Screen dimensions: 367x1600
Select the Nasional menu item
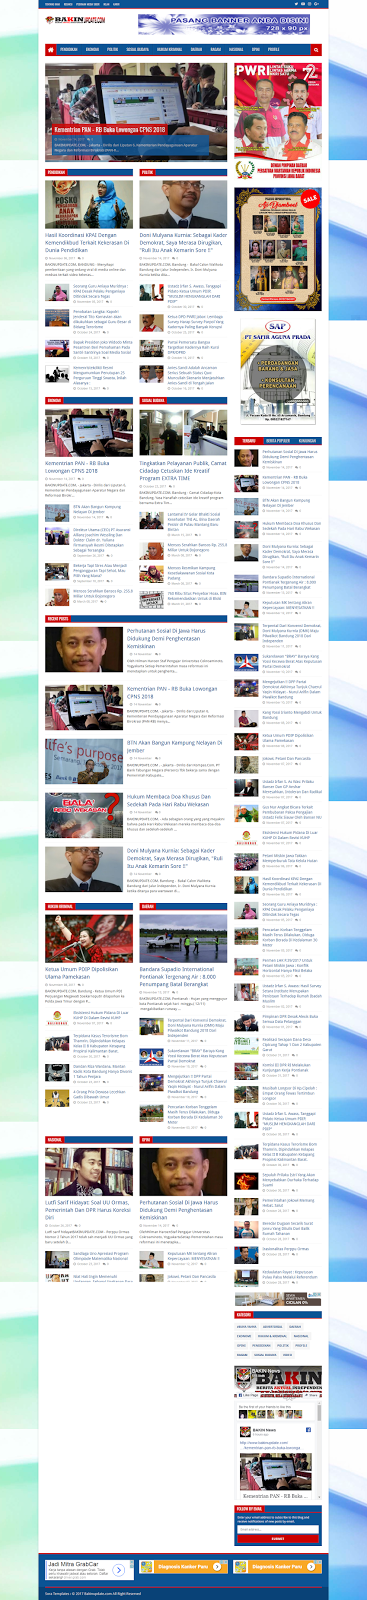coord(236,48)
